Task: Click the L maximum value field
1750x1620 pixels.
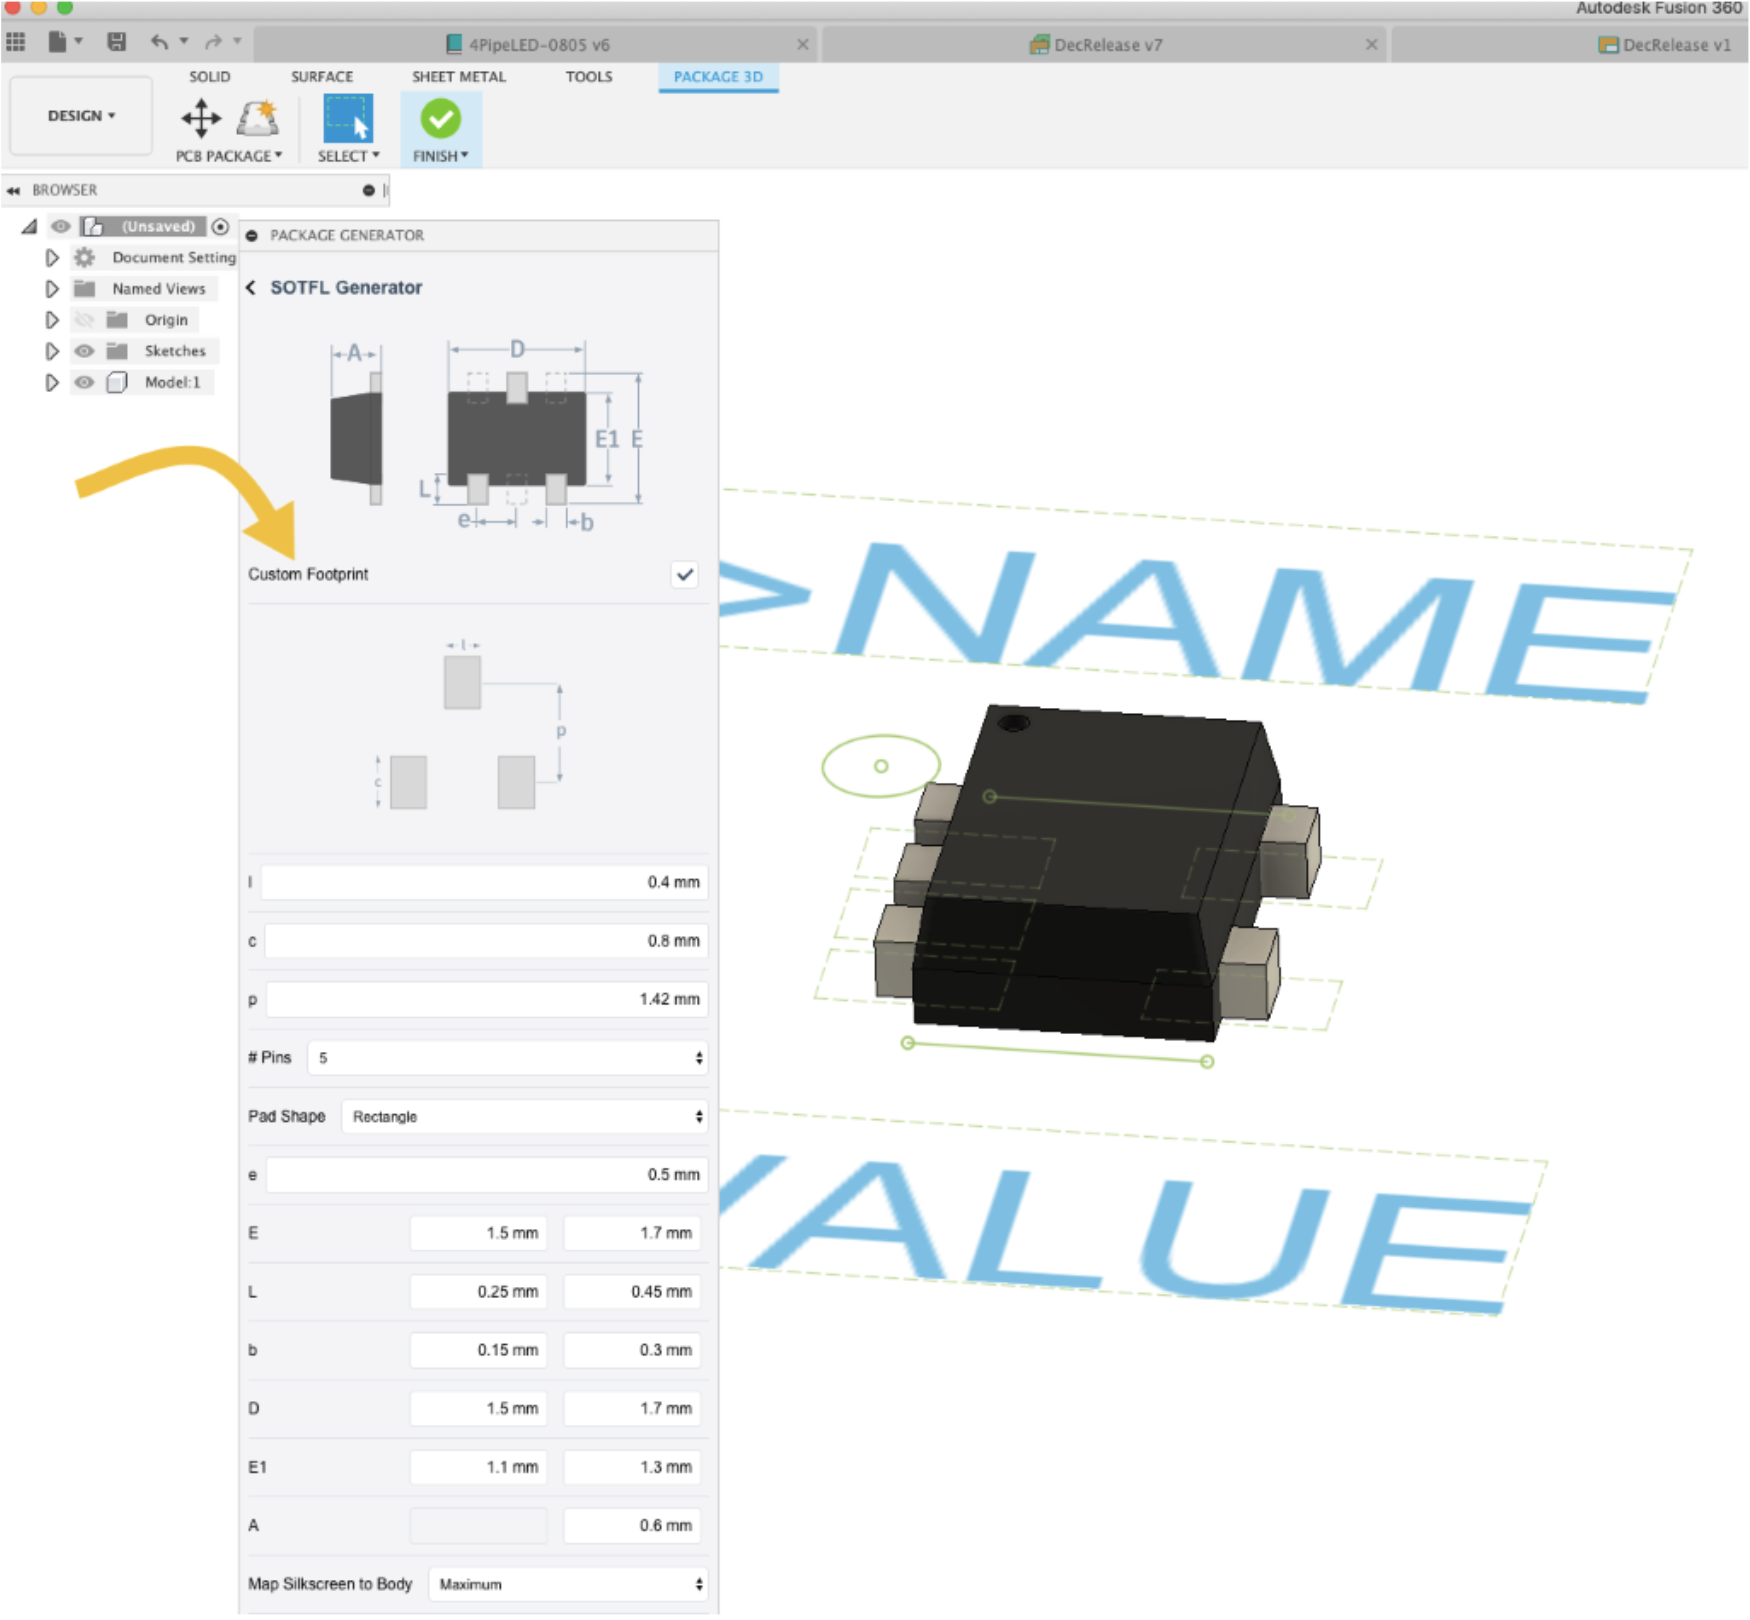Action: coord(632,1292)
